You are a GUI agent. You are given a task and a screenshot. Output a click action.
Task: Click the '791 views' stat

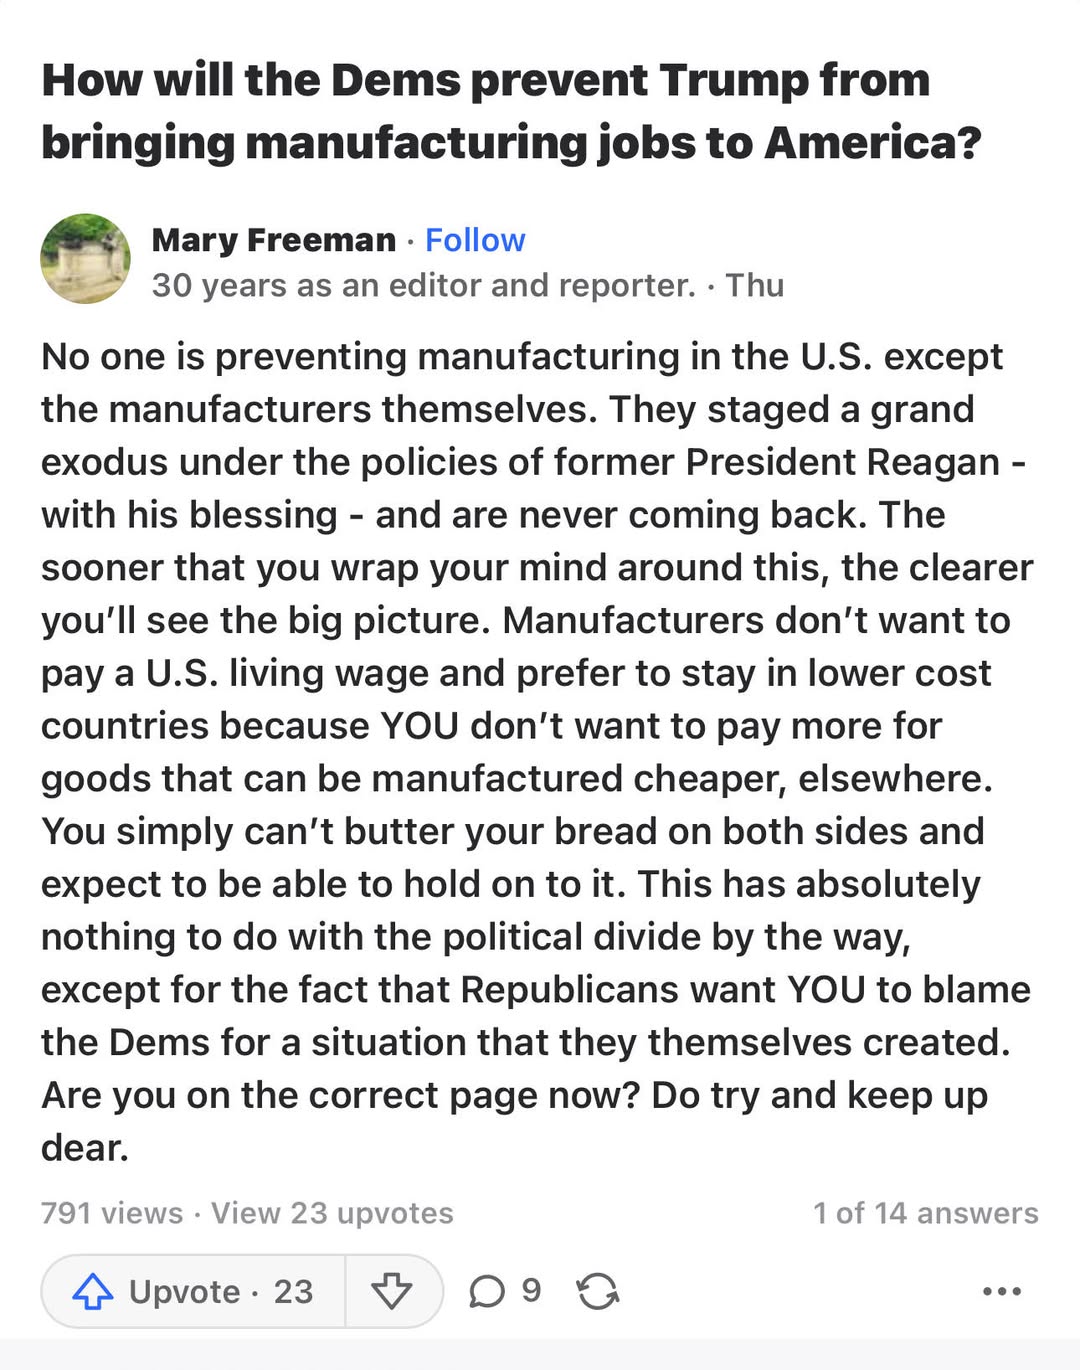pyautogui.click(x=112, y=1213)
